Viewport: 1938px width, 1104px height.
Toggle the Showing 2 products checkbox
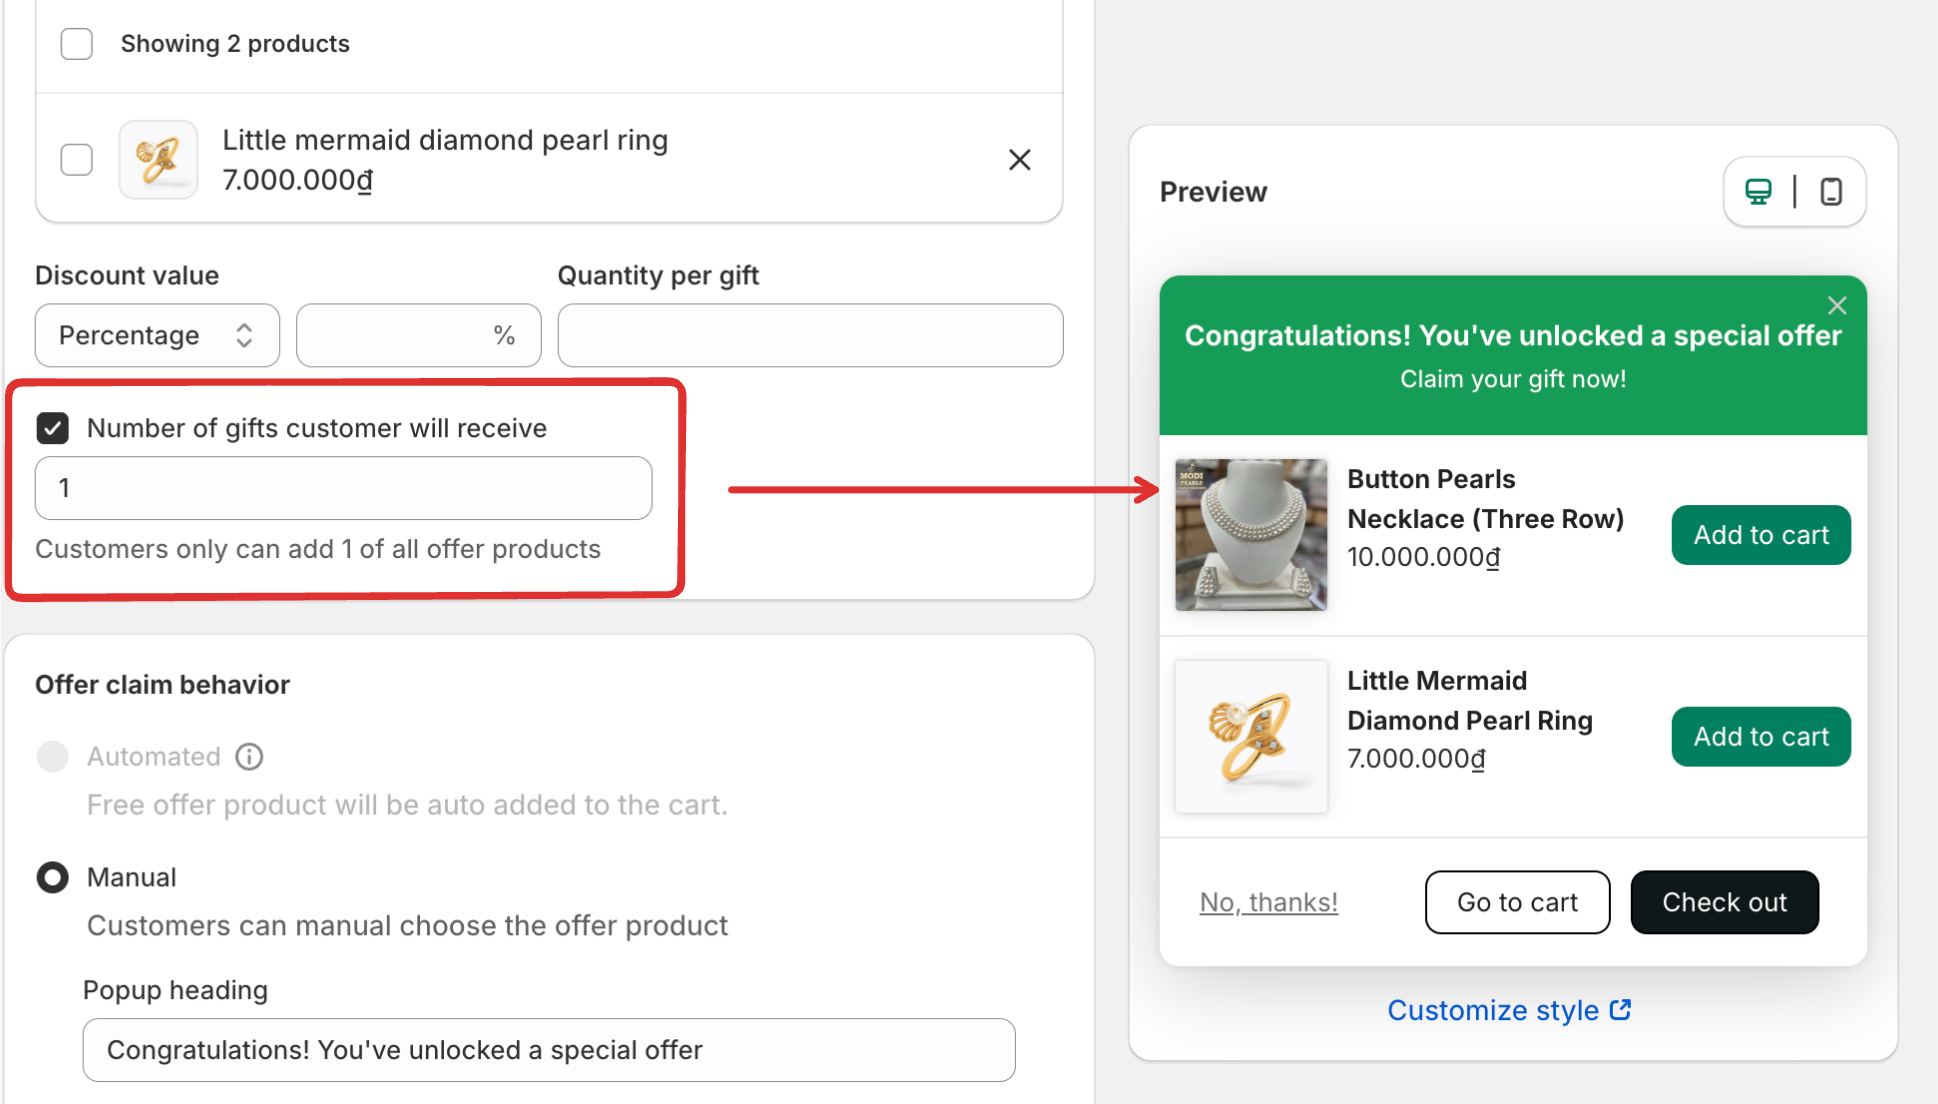tap(77, 44)
